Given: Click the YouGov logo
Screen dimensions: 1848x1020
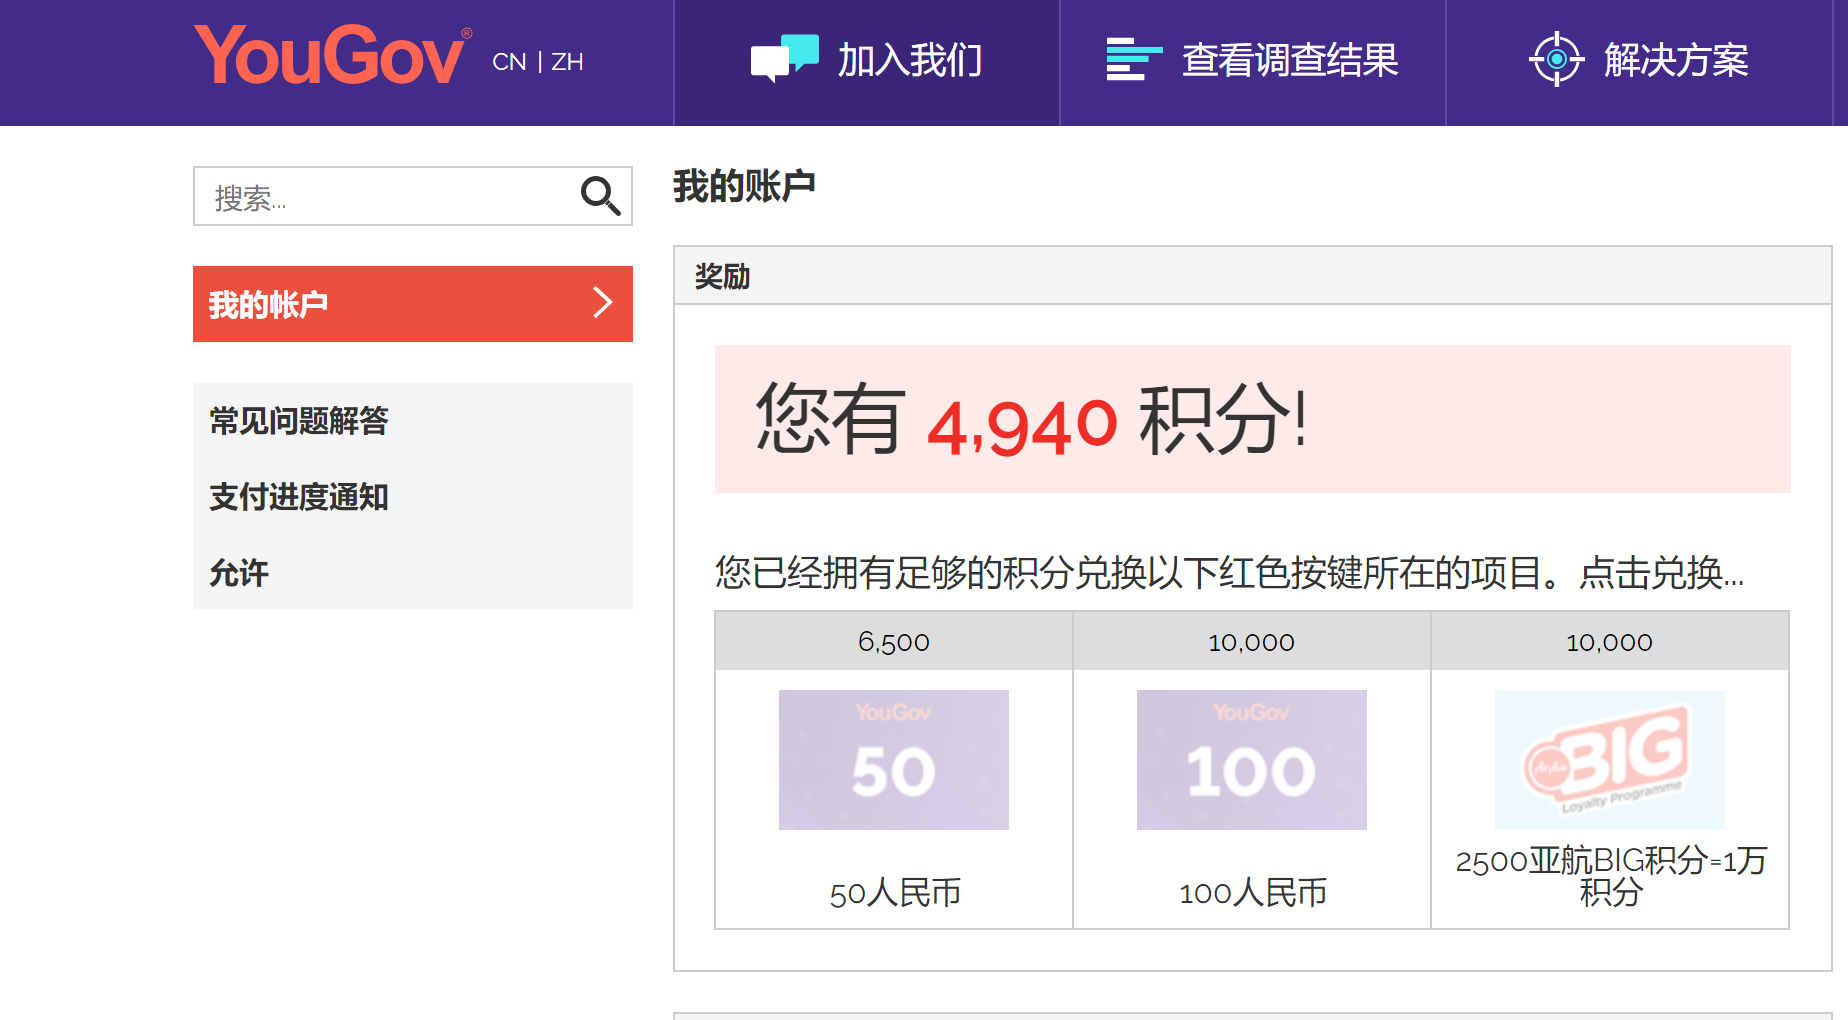Looking at the screenshot, I should point(331,57).
